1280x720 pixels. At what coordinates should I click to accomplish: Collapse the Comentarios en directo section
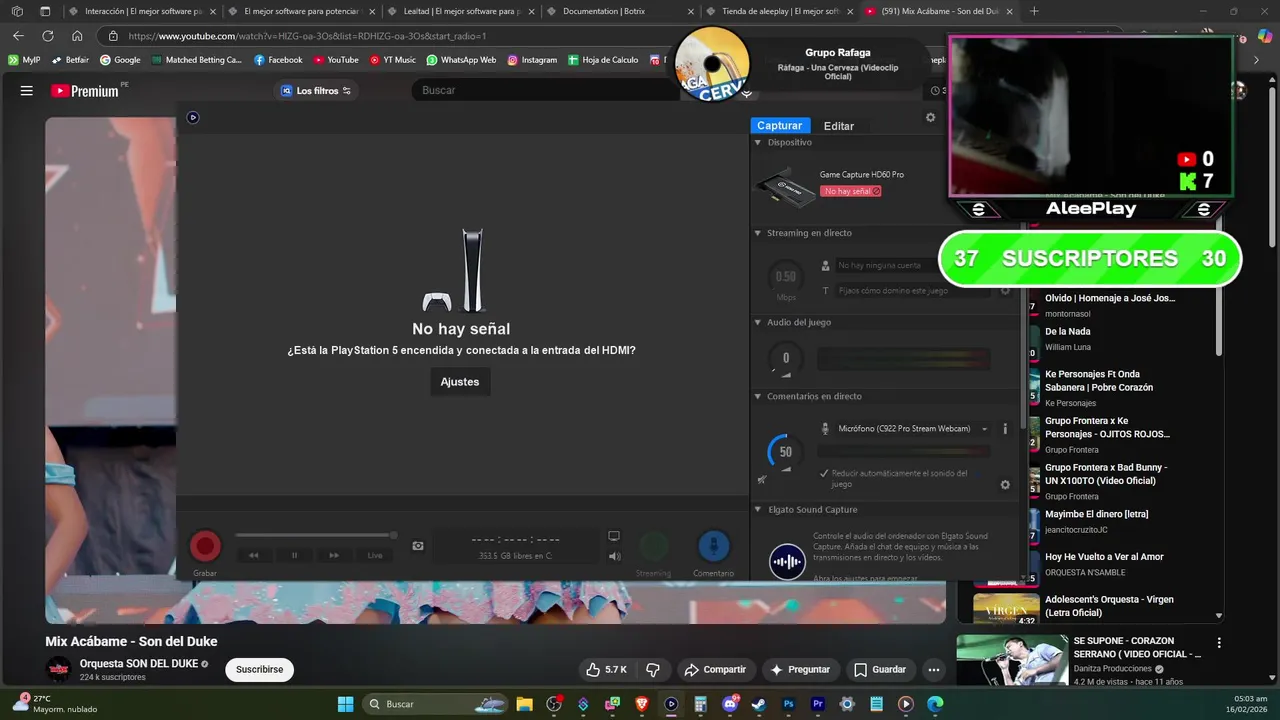[x=758, y=396]
